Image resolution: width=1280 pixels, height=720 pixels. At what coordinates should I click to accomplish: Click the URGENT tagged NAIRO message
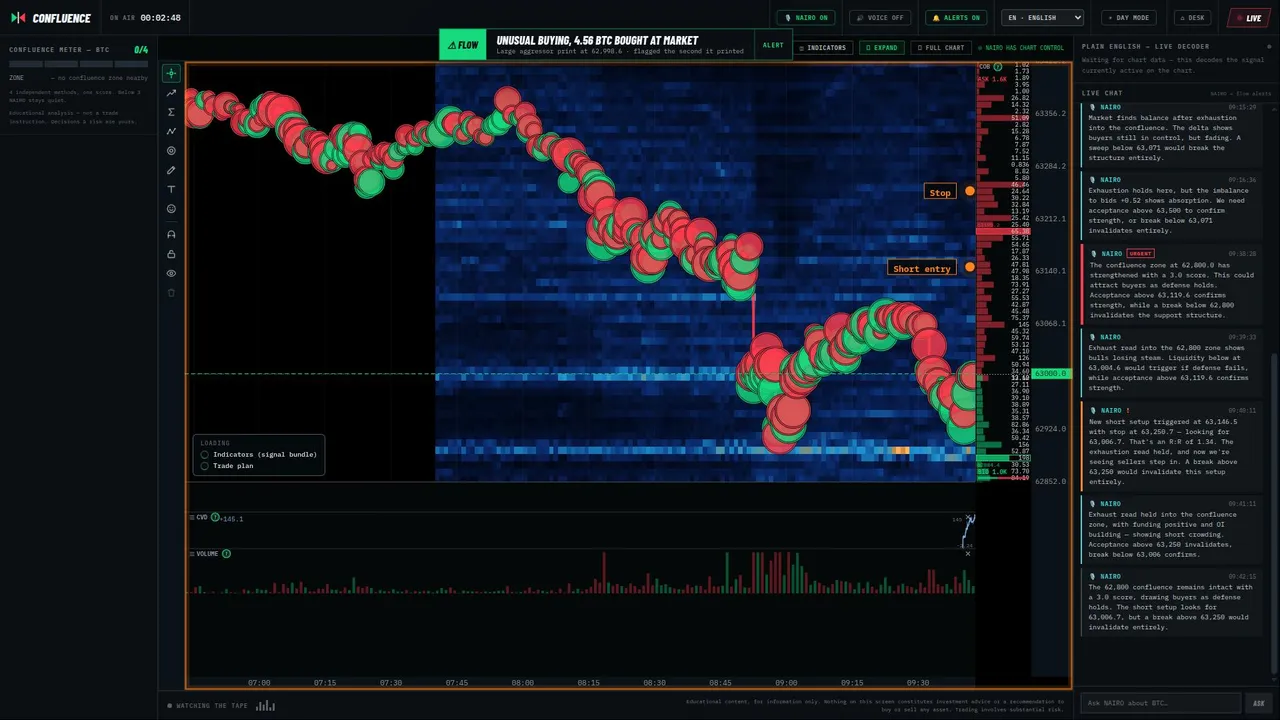[1170, 284]
